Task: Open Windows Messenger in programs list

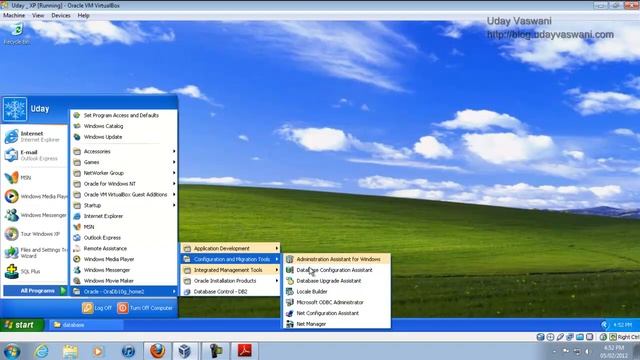Action: [124, 270]
